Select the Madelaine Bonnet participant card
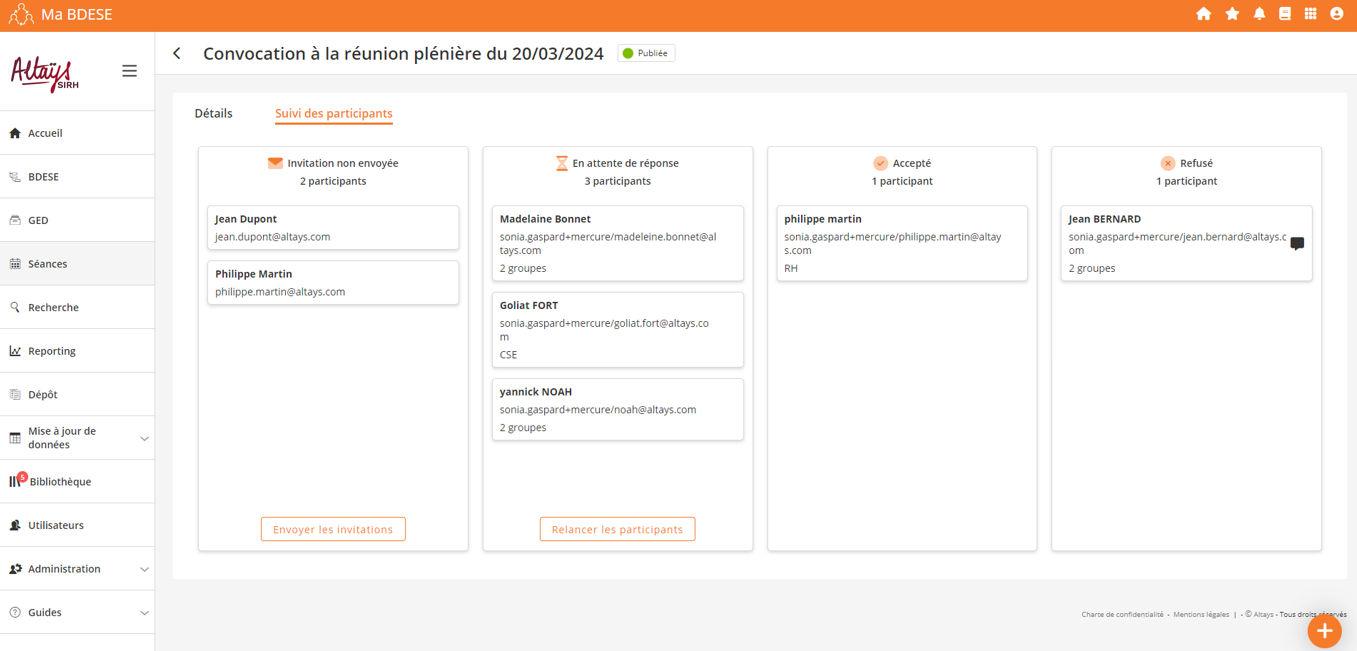Image resolution: width=1357 pixels, height=651 pixels. tap(617, 243)
